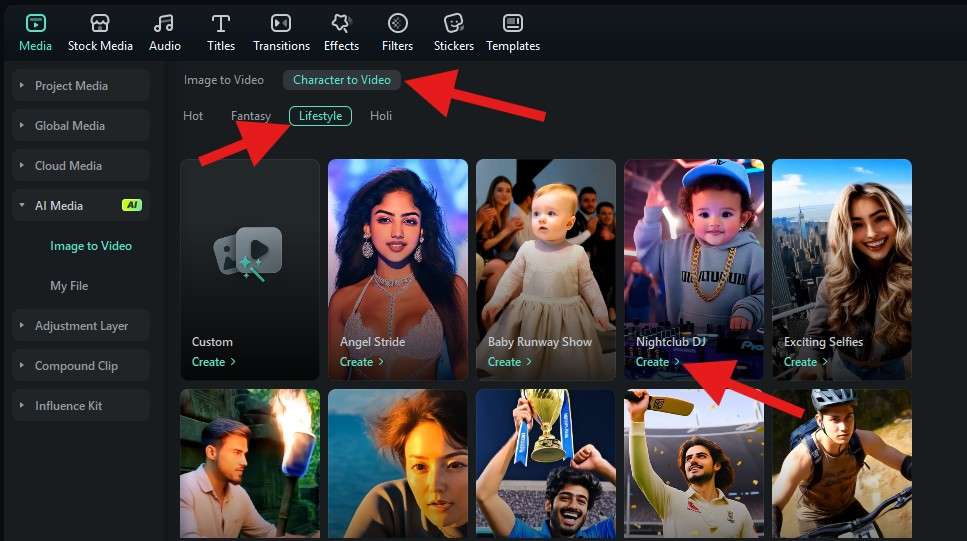
Task: Click the Custom card title text
Action: pyautogui.click(x=212, y=342)
